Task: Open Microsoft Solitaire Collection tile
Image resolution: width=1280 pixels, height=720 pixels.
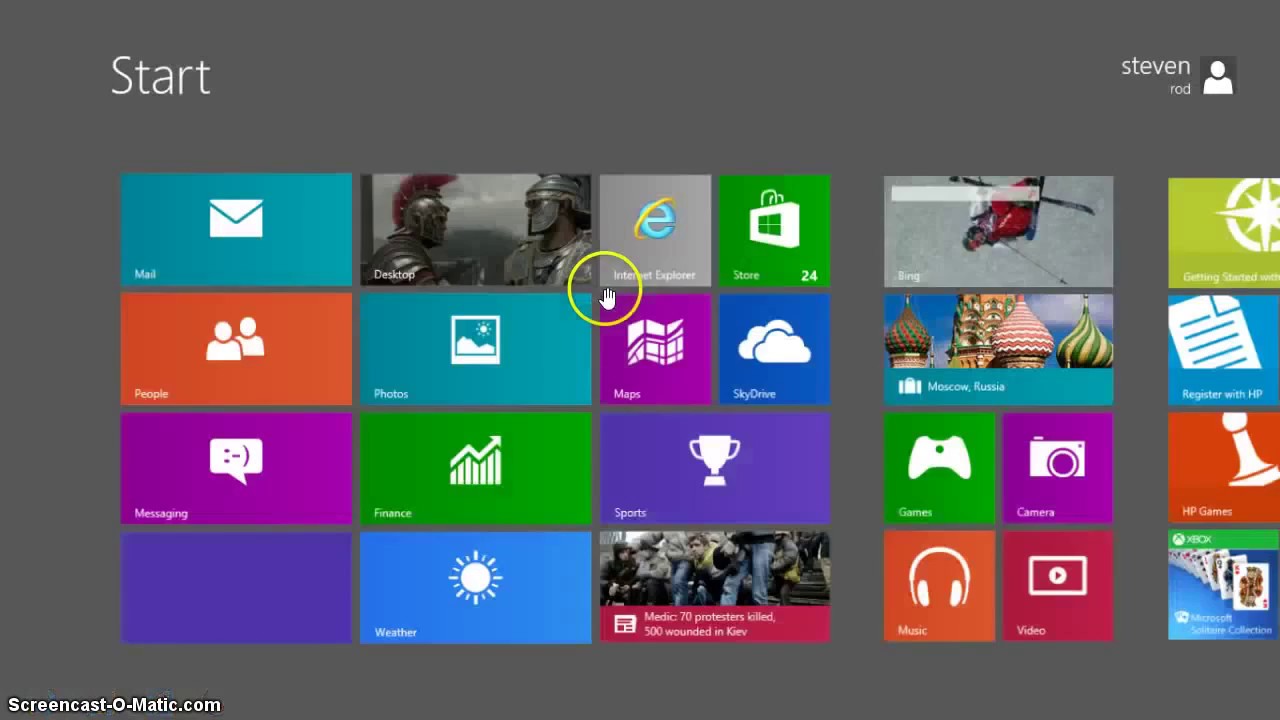Action: [1224, 585]
